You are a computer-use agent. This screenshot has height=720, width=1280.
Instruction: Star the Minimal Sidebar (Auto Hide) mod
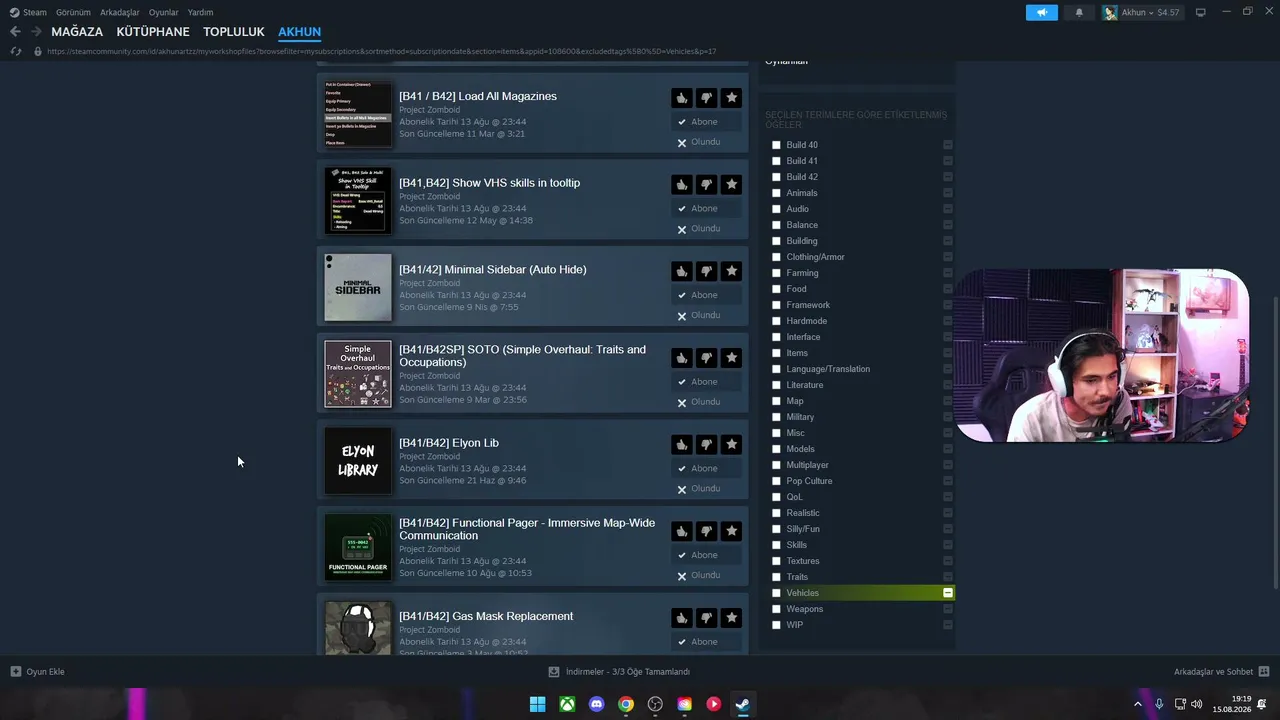coord(732,271)
